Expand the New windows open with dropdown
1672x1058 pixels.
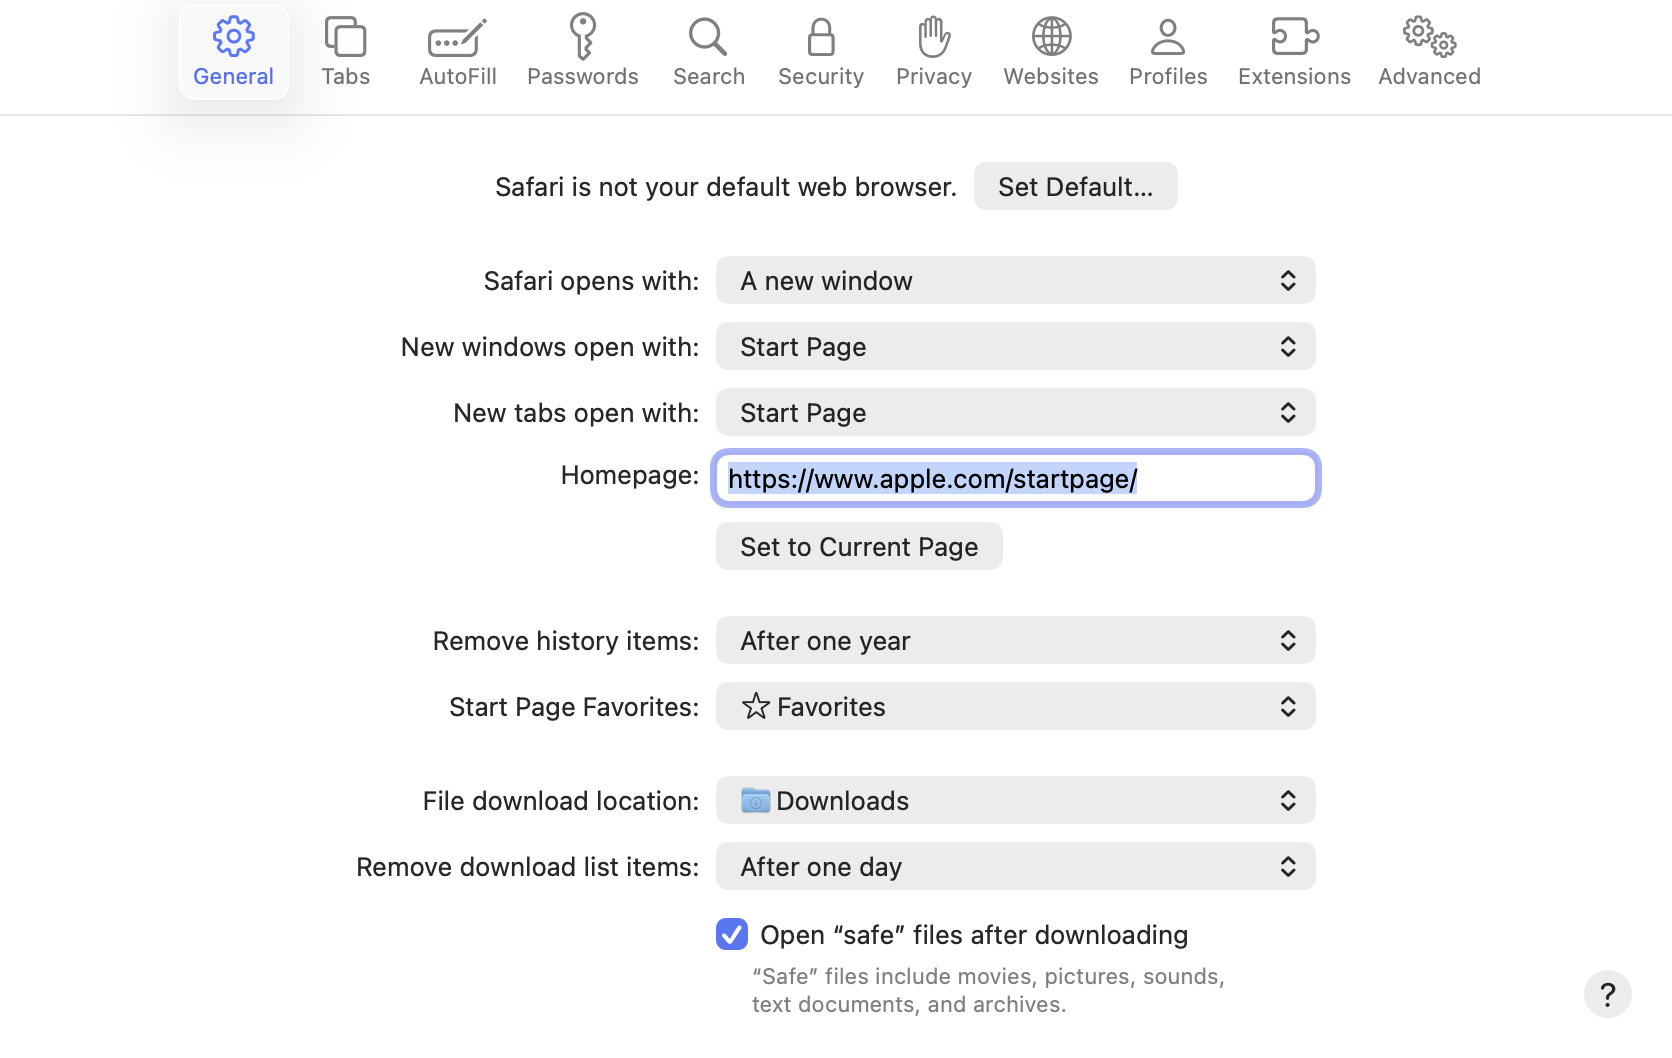point(1015,346)
